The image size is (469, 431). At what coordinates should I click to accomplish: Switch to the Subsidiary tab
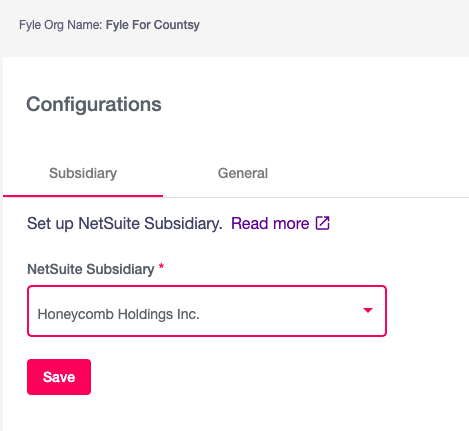(x=83, y=173)
